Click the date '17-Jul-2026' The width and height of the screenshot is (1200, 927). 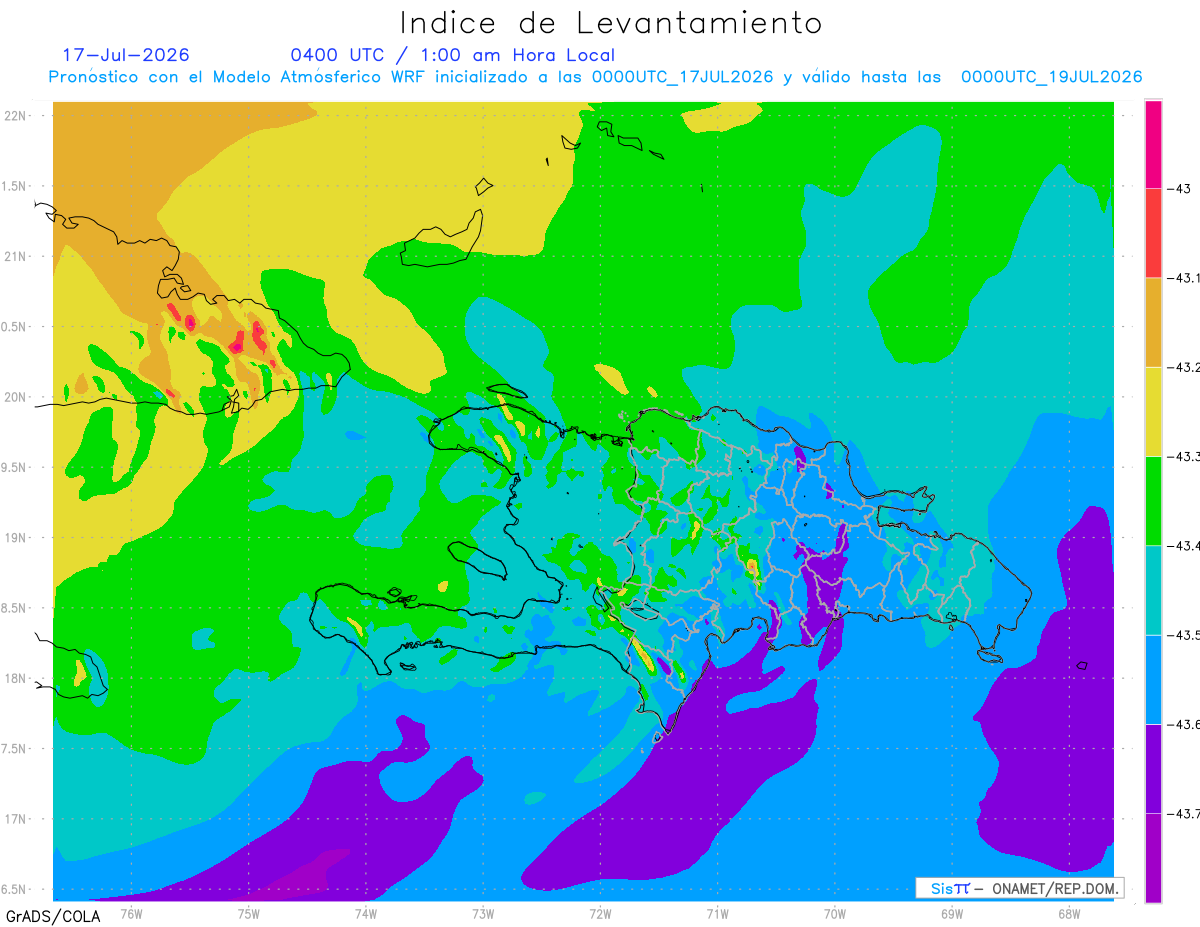pos(126,55)
